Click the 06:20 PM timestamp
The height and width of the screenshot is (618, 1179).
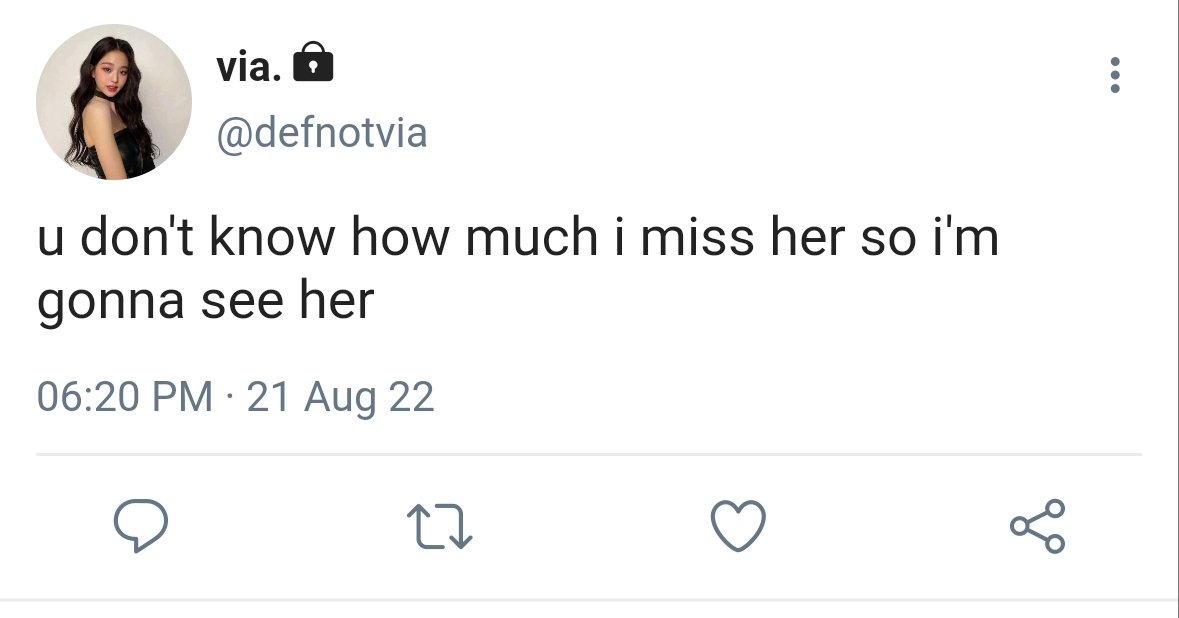tap(125, 397)
